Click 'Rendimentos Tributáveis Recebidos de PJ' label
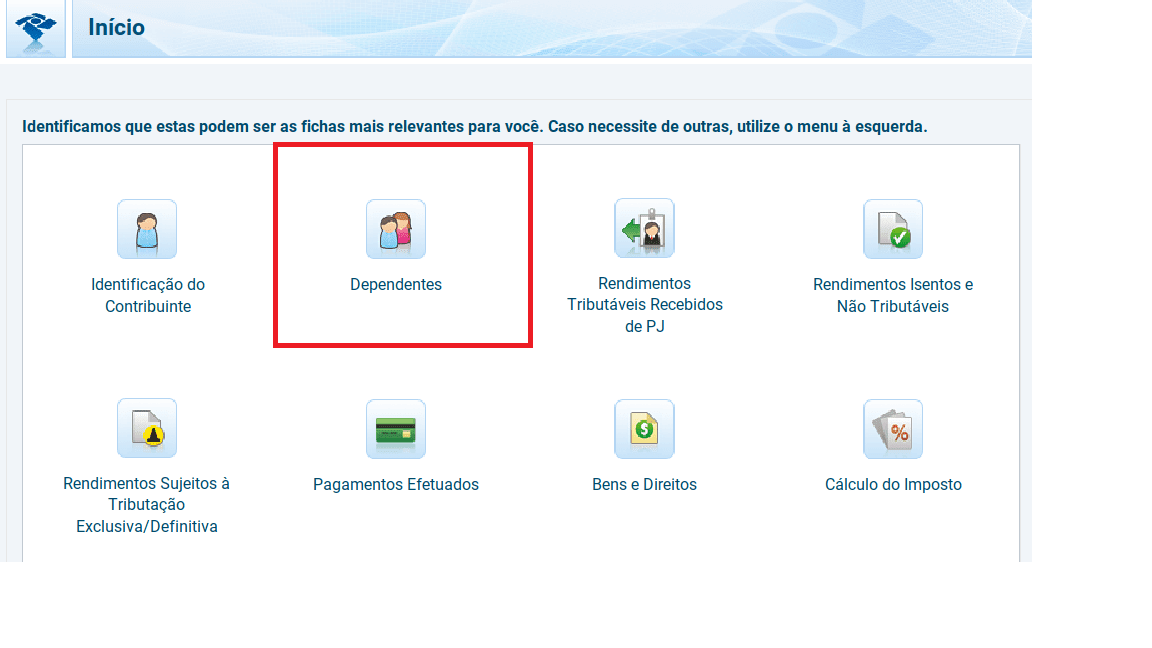The width and height of the screenshot is (1152, 648). [x=644, y=305]
